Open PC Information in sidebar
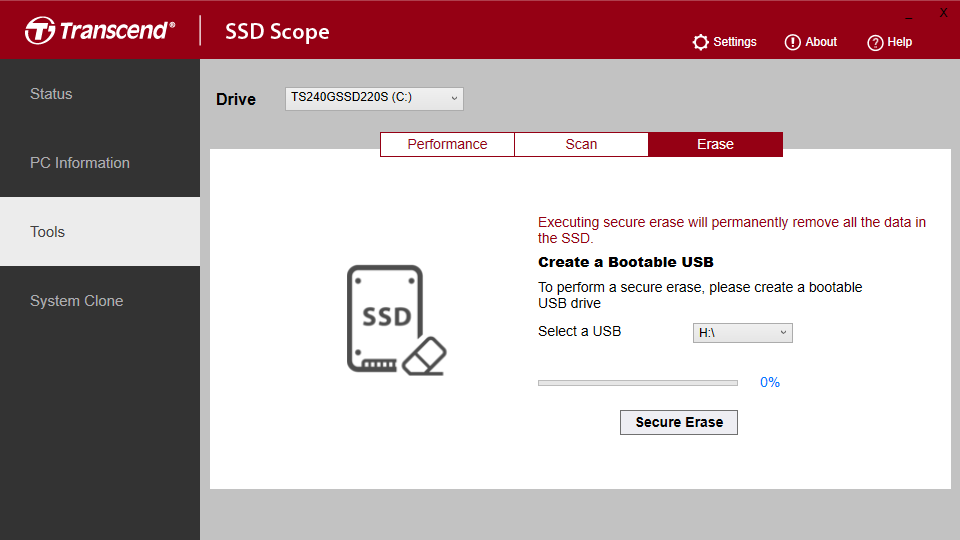This screenshot has width=960, height=540. (100, 163)
